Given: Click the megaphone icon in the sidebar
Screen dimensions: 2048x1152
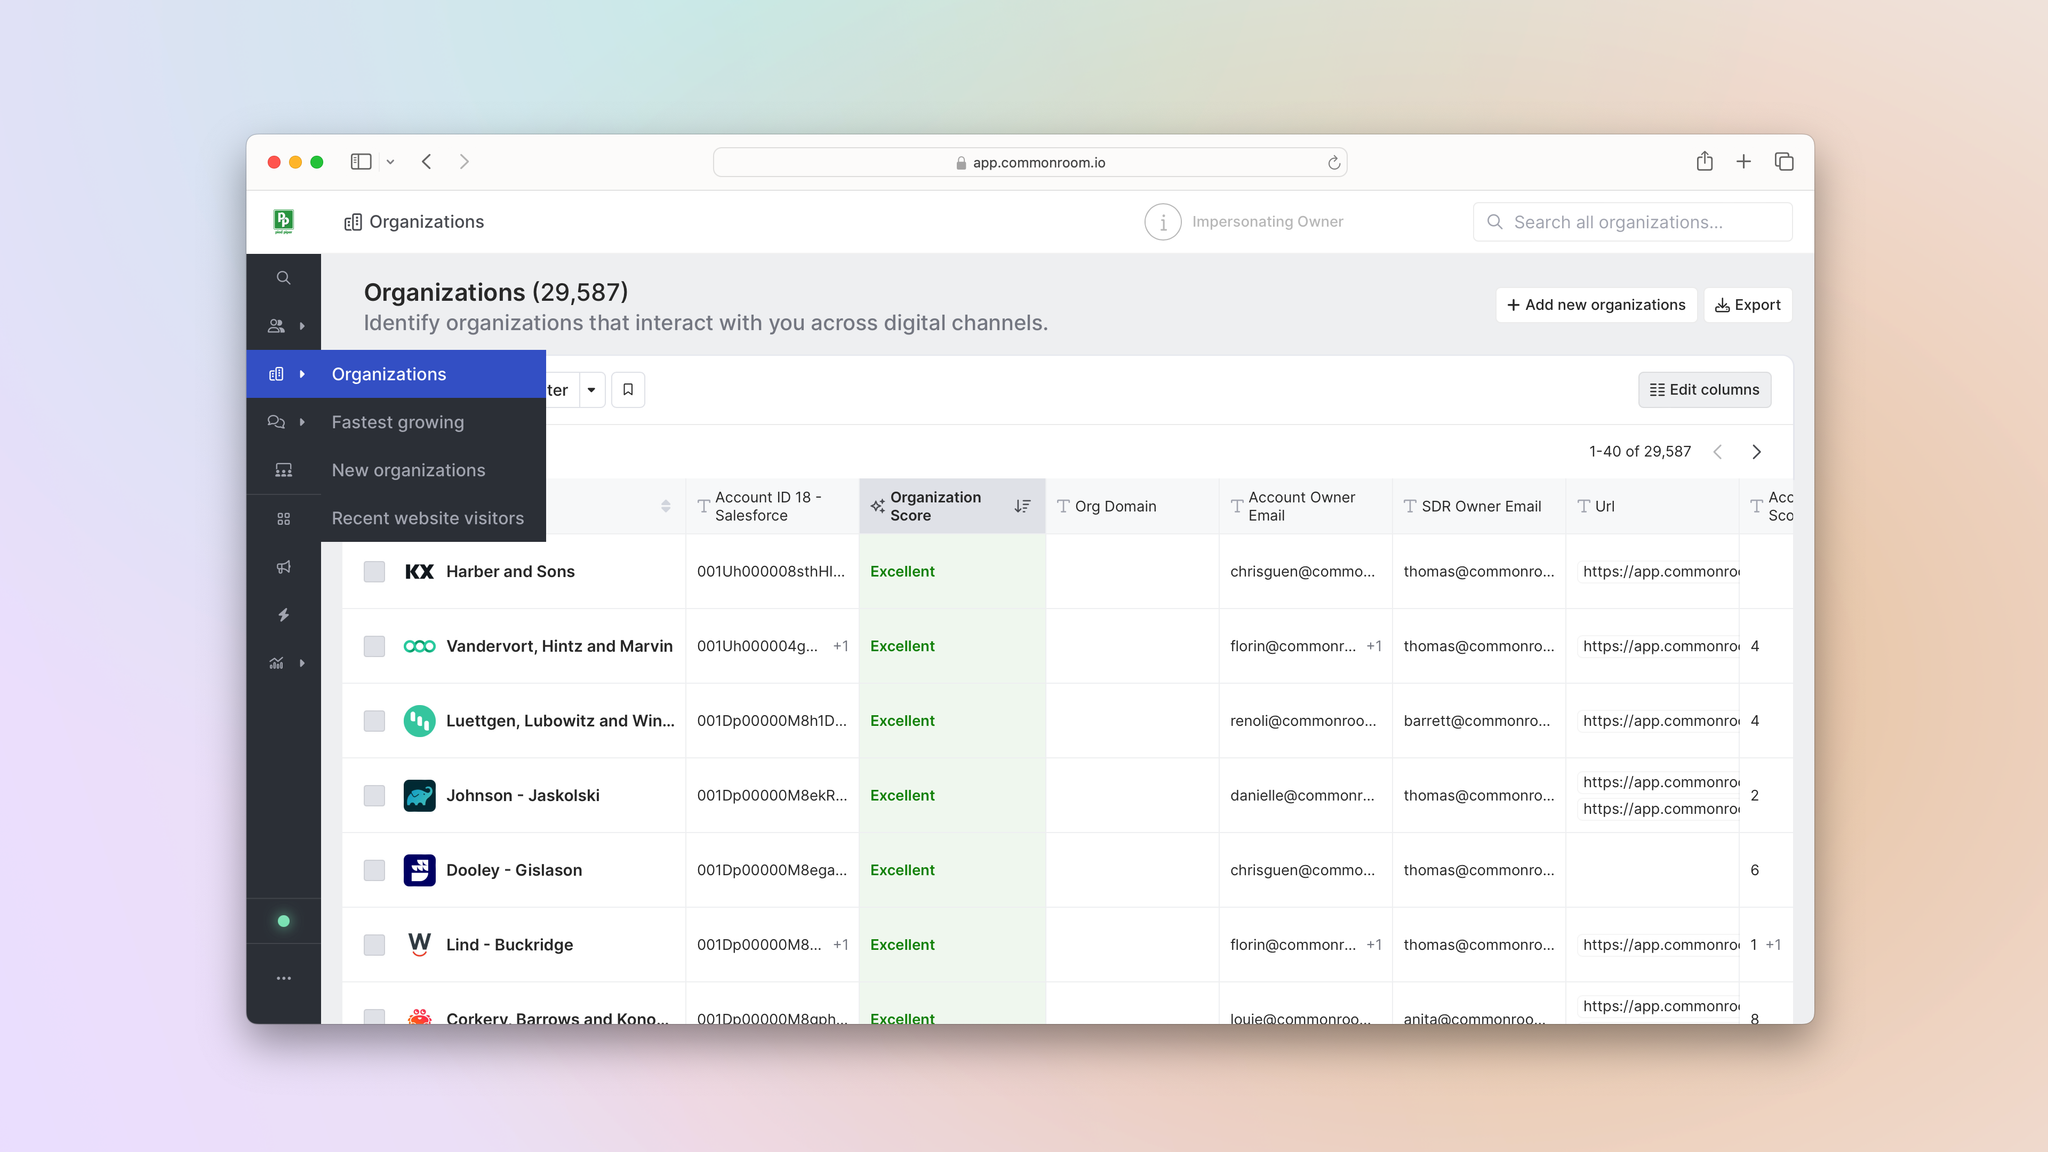Looking at the screenshot, I should [x=284, y=567].
